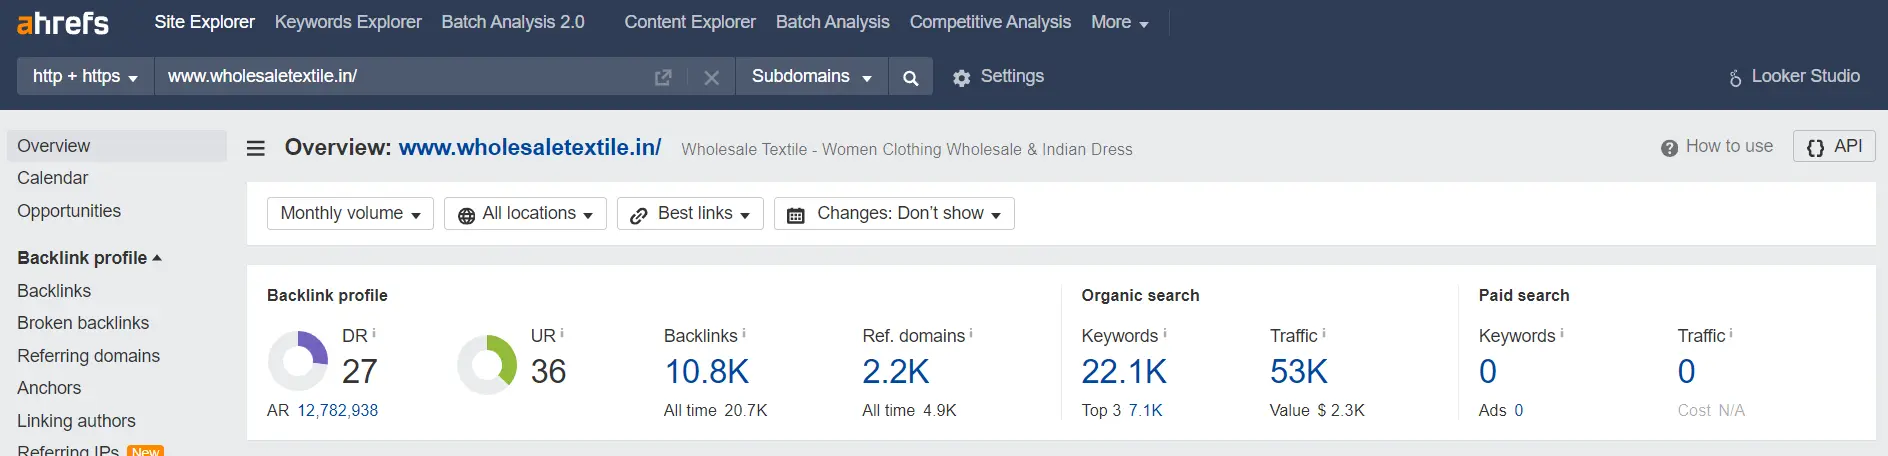Open Subdomains mode dropdown
1888x456 pixels.
pos(811,77)
